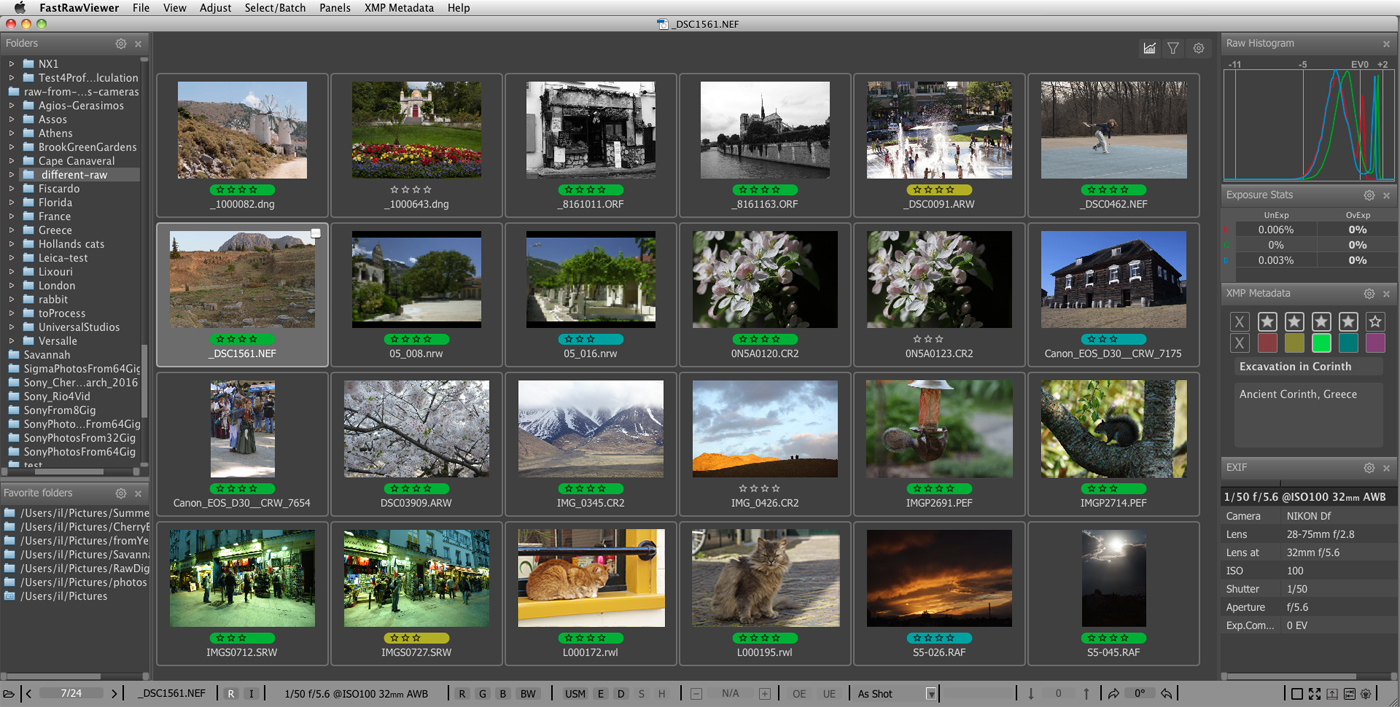Click the undo arrow in the bottom bar
Image resolution: width=1400 pixels, height=707 pixels.
1165,692
